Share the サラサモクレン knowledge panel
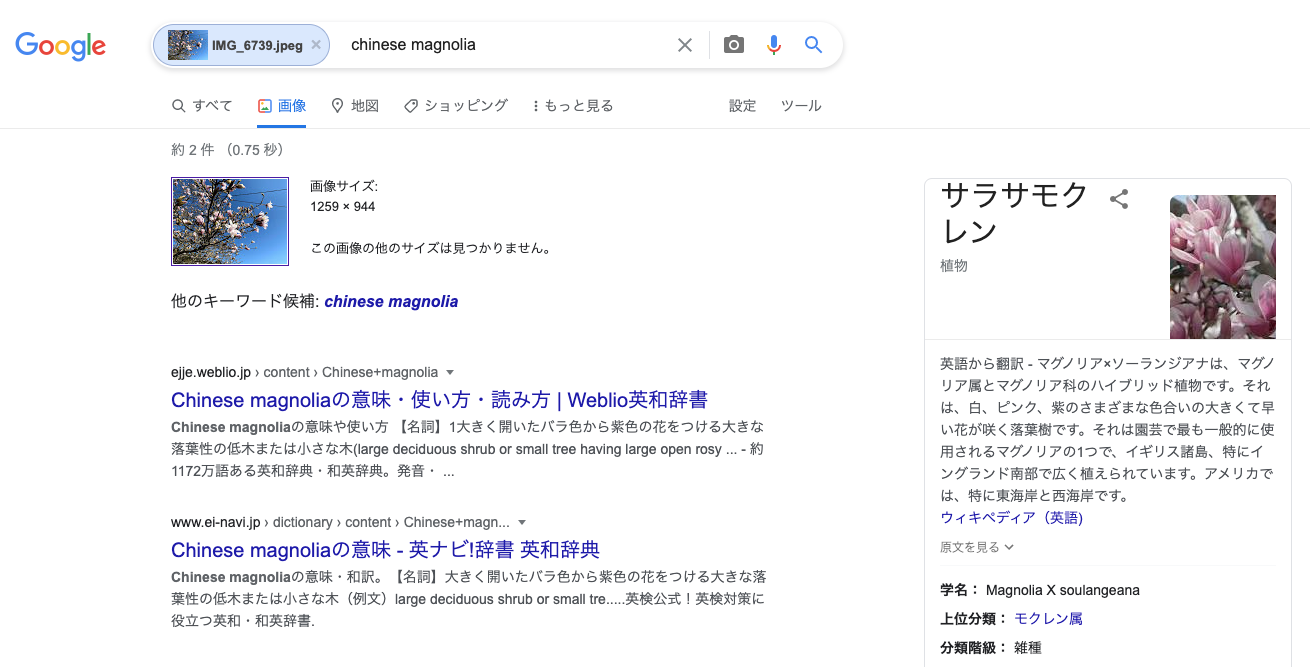The width and height of the screenshot is (1310, 667). (1119, 199)
